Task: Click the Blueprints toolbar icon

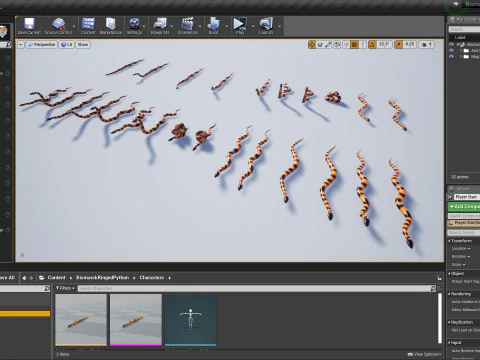Action: pyautogui.click(x=160, y=24)
